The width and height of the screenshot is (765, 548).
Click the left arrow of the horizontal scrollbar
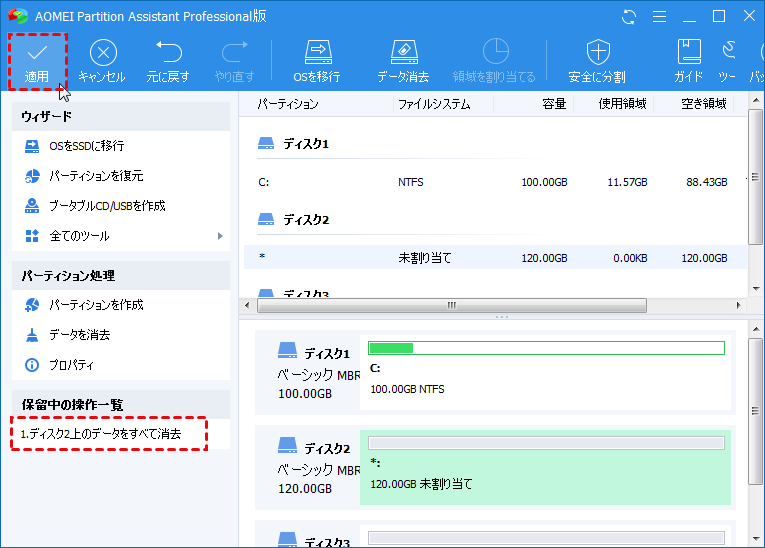pos(247,305)
